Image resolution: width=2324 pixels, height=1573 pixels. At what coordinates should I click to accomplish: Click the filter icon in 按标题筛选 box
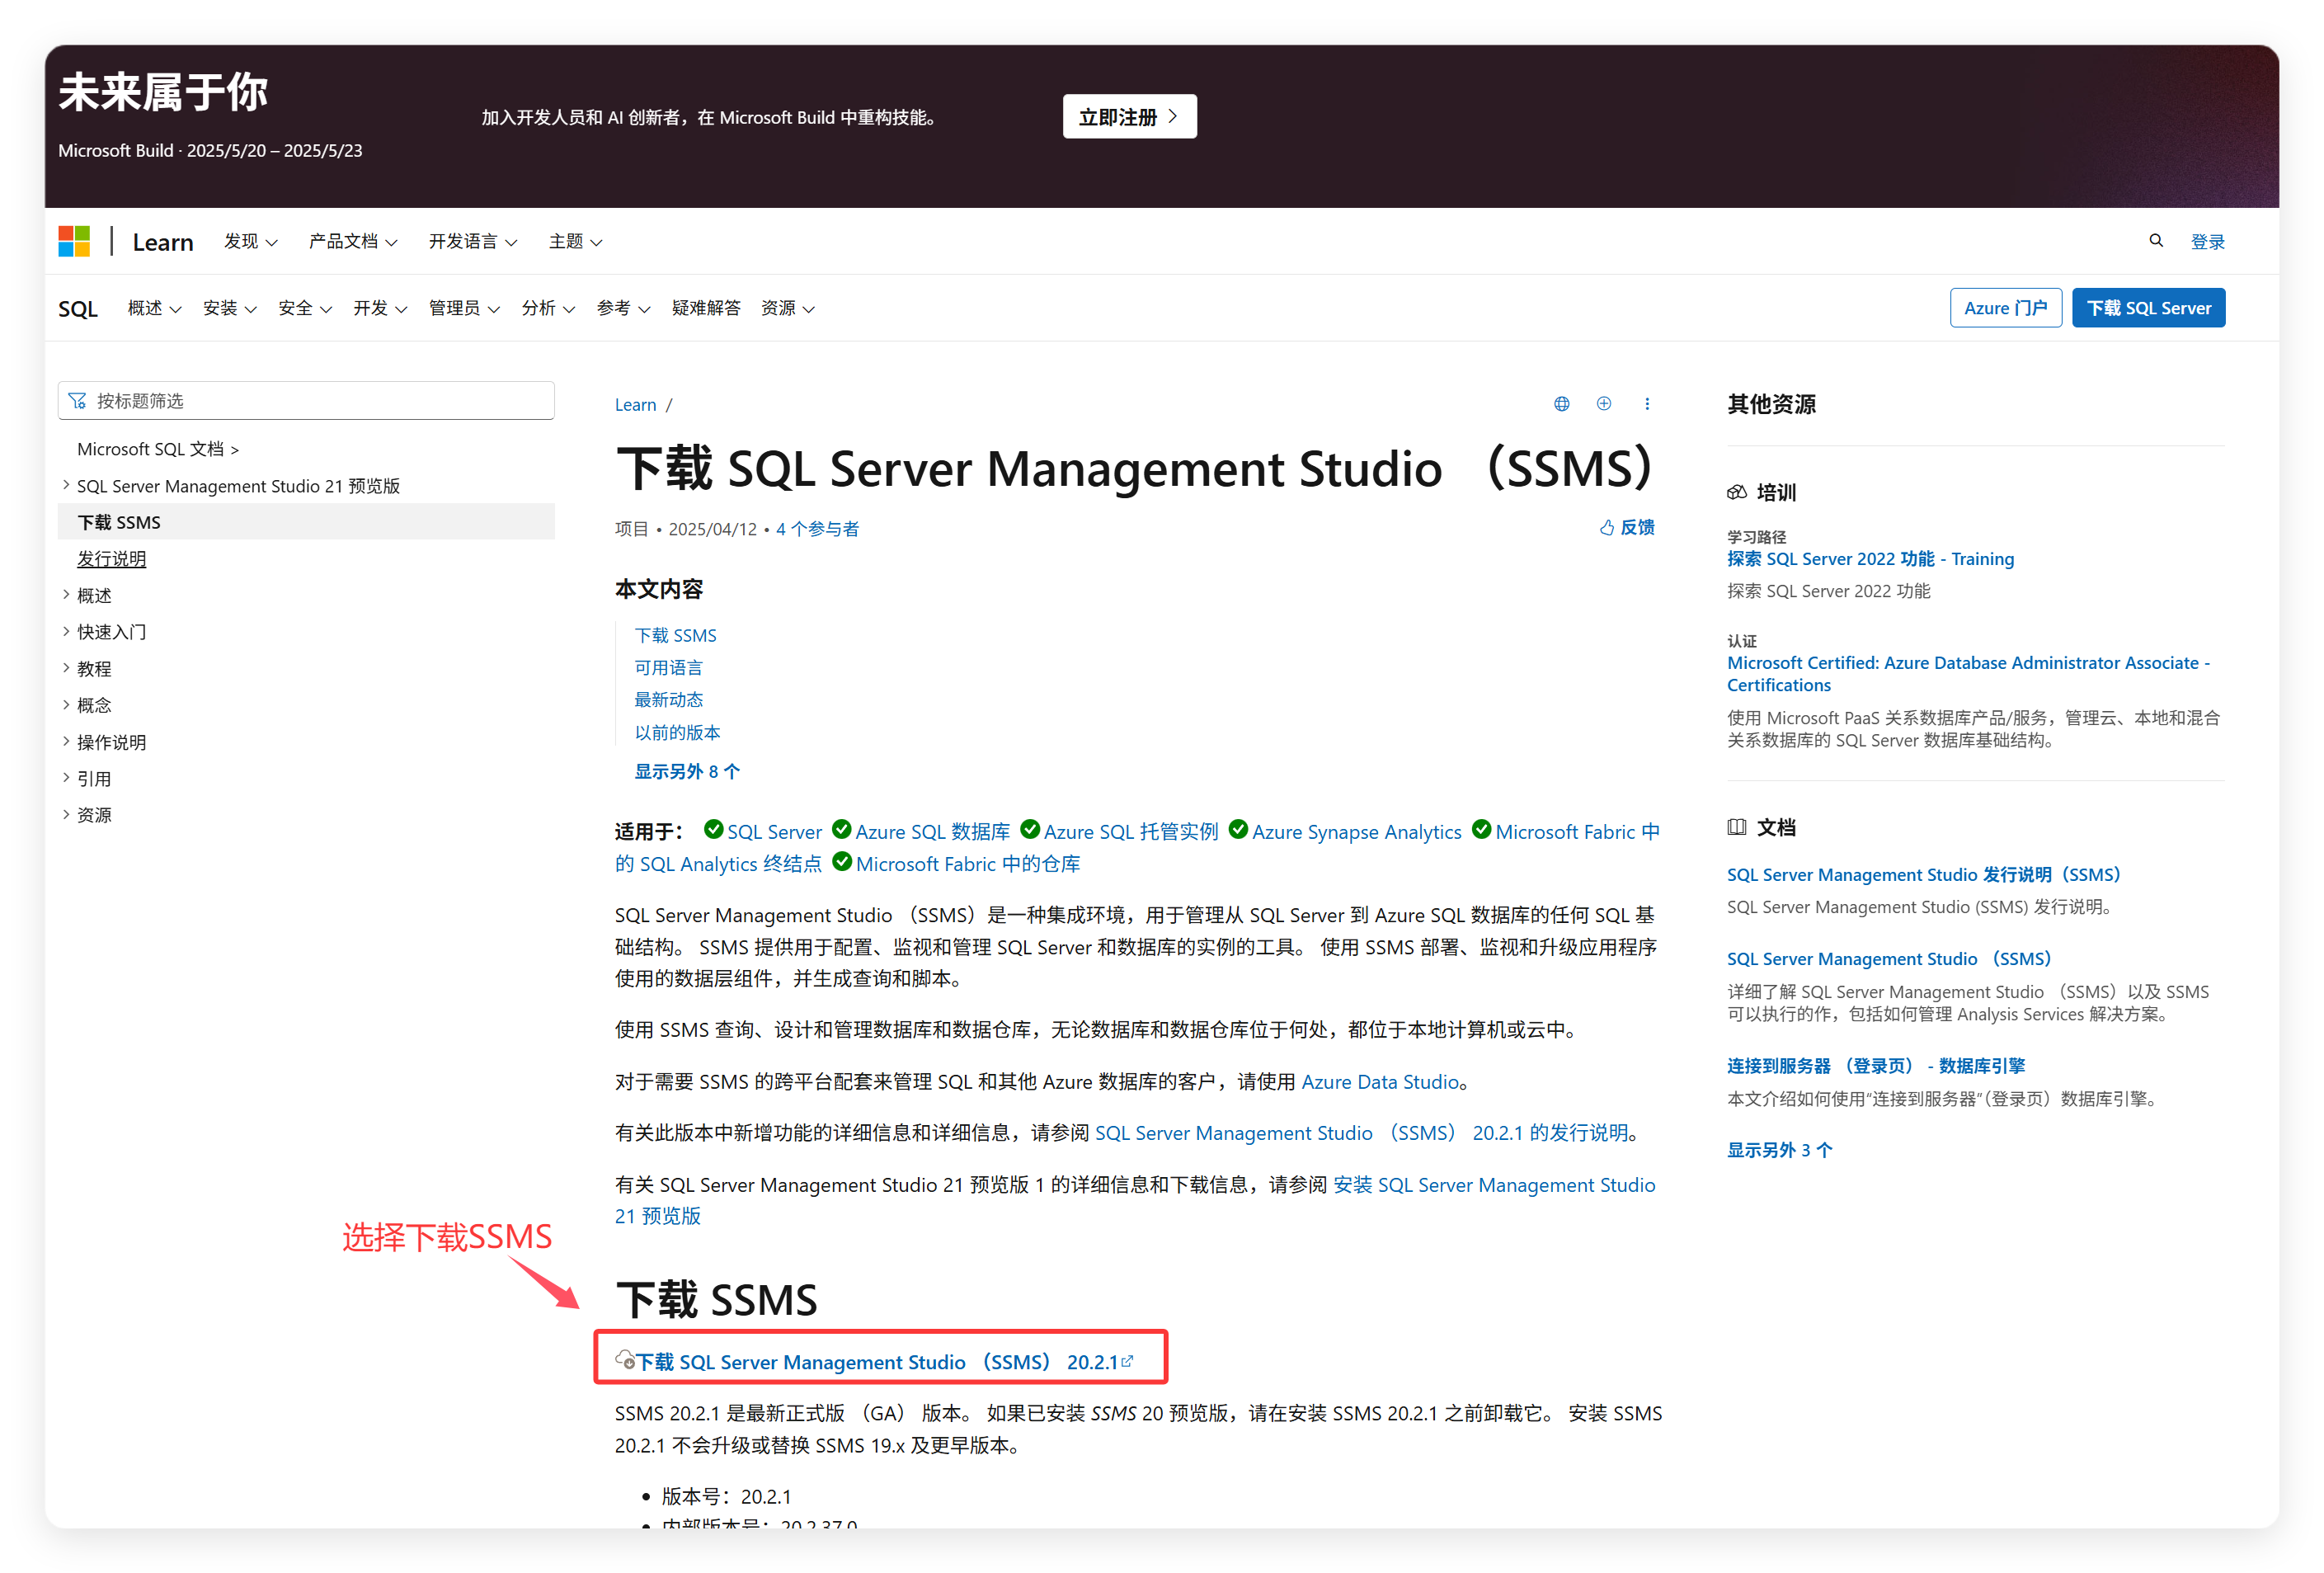click(77, 400)
